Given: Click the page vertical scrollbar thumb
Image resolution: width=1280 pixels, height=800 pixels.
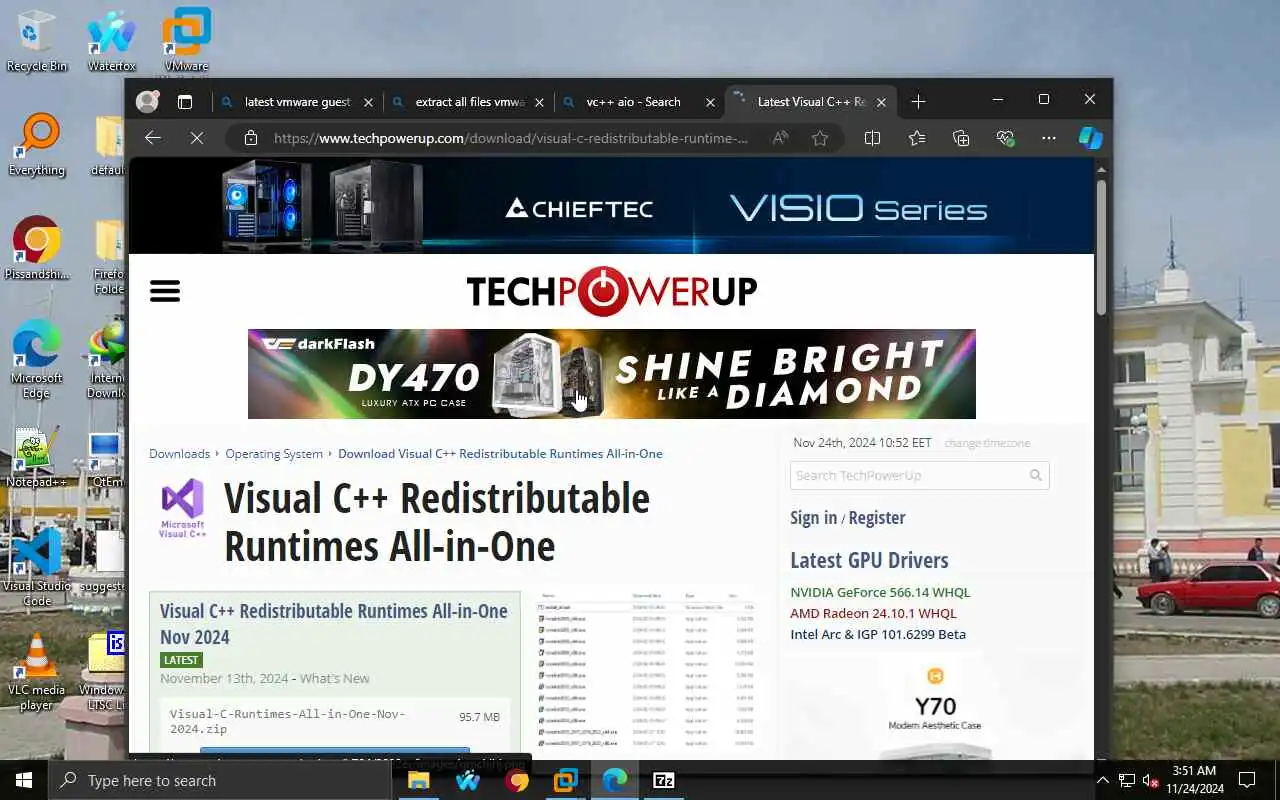Looking at the screenshot, I should pyautogui.click(x=1102, y=248).
